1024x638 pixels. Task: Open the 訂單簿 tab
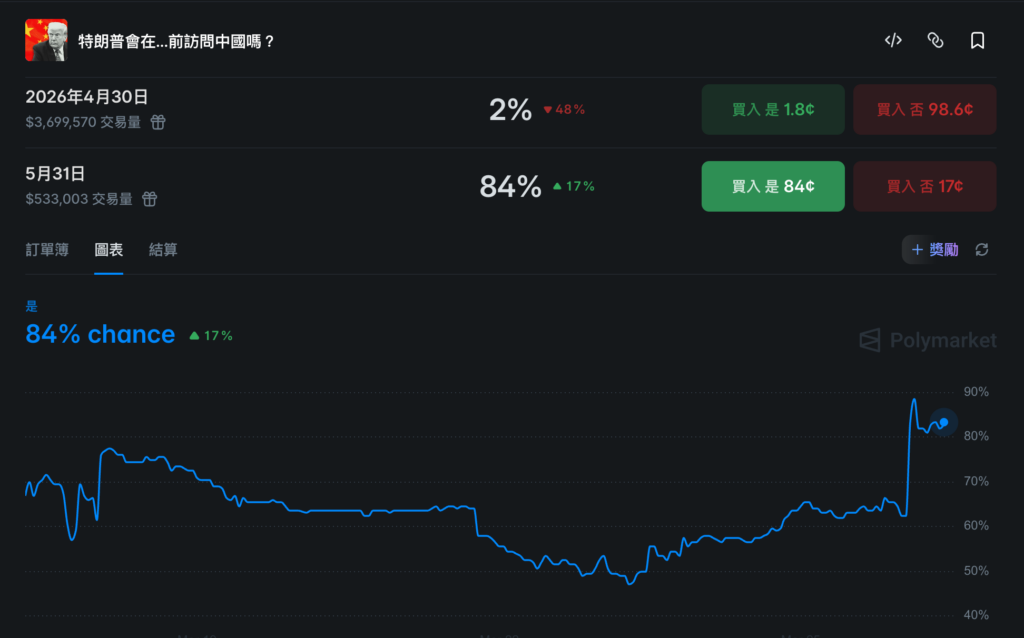[47, 250]
